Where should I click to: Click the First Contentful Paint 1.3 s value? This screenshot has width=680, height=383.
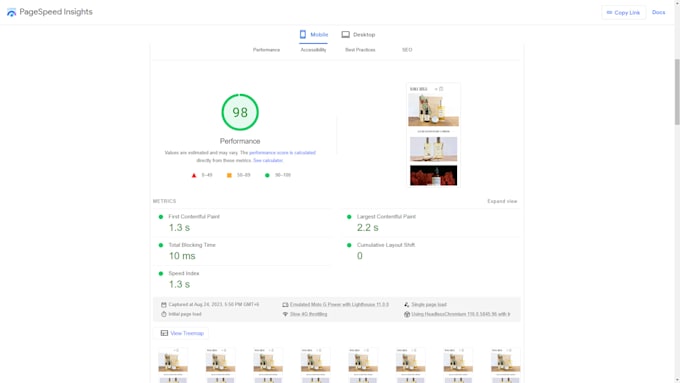point(180,228)
